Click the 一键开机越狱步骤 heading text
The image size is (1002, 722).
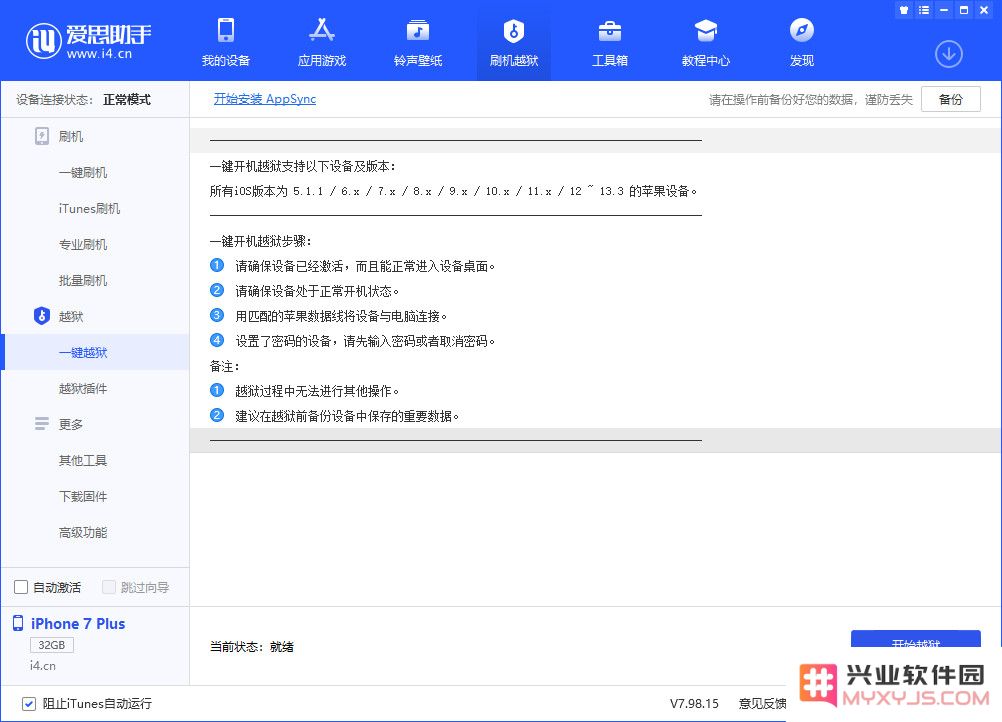(261, 241)
